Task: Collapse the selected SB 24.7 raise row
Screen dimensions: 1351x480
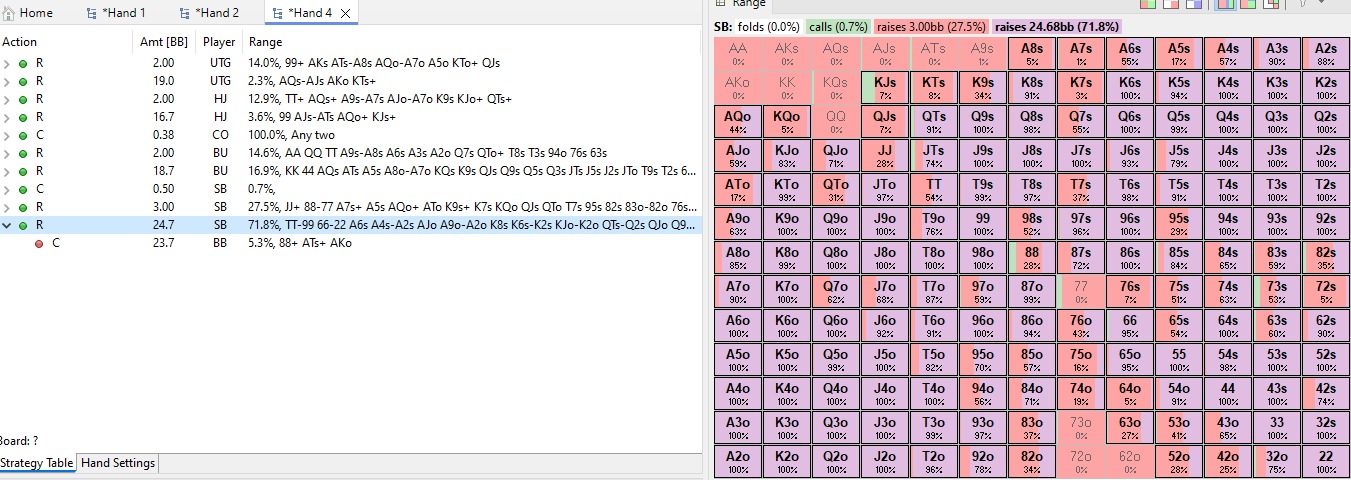Action: click(8, 225)
